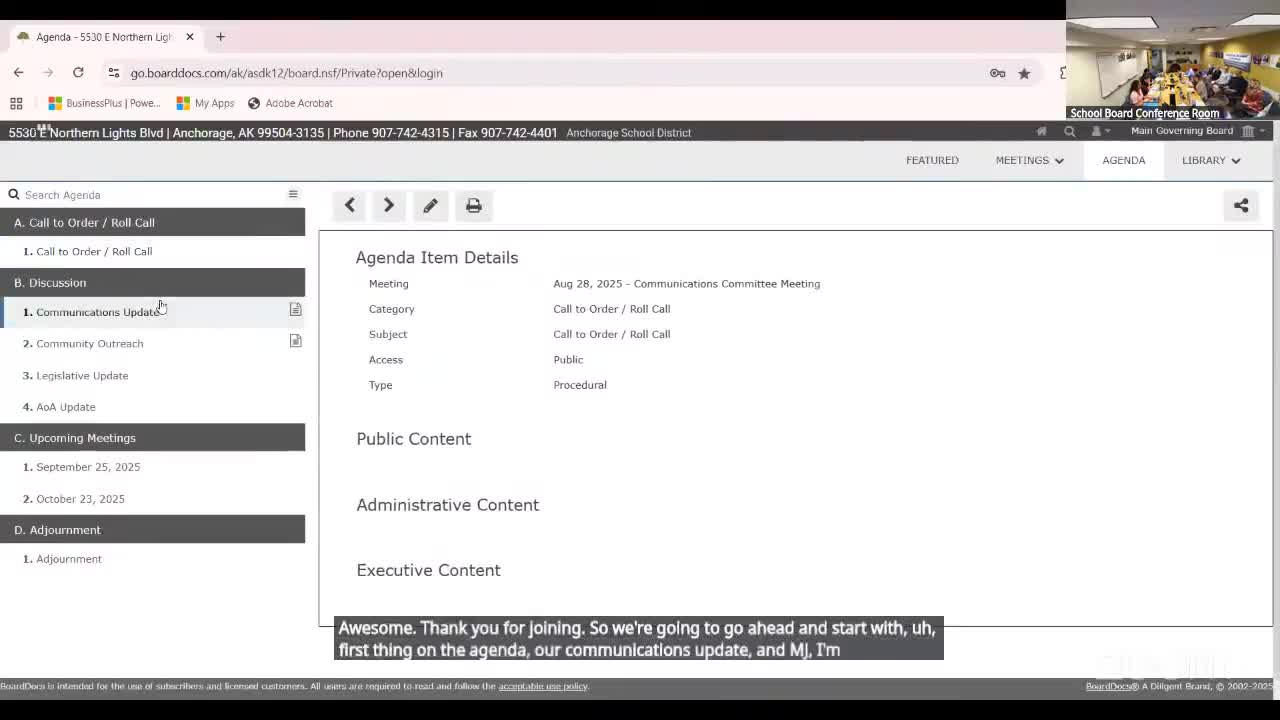Click the BoardDocs footer link
Image resolution: width=1280 pixels, height=720 pixels.
point(1111,686)
